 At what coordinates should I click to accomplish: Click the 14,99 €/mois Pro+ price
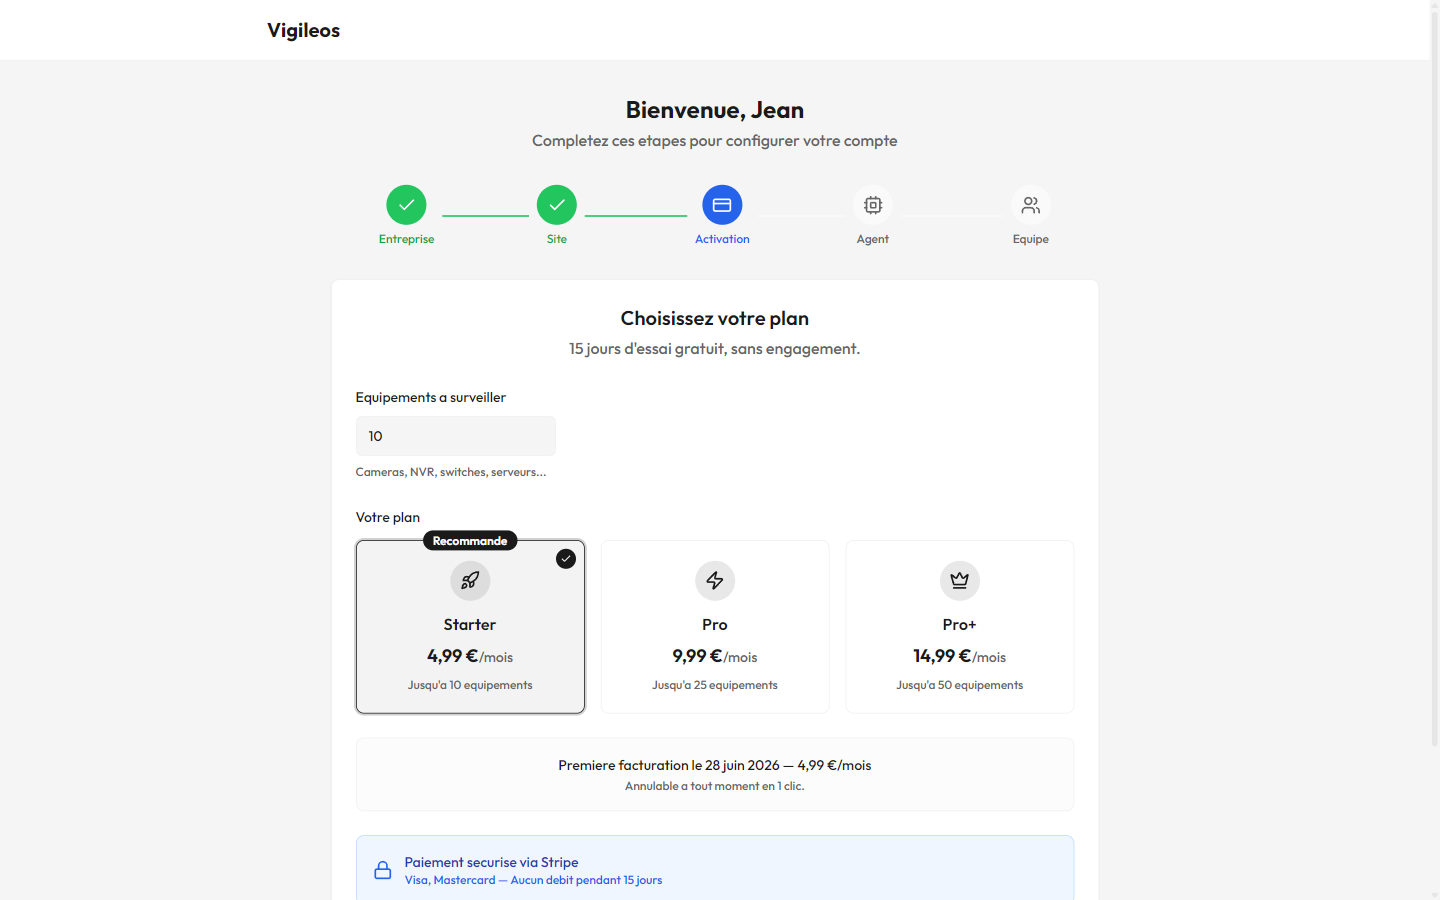[960, 656]
